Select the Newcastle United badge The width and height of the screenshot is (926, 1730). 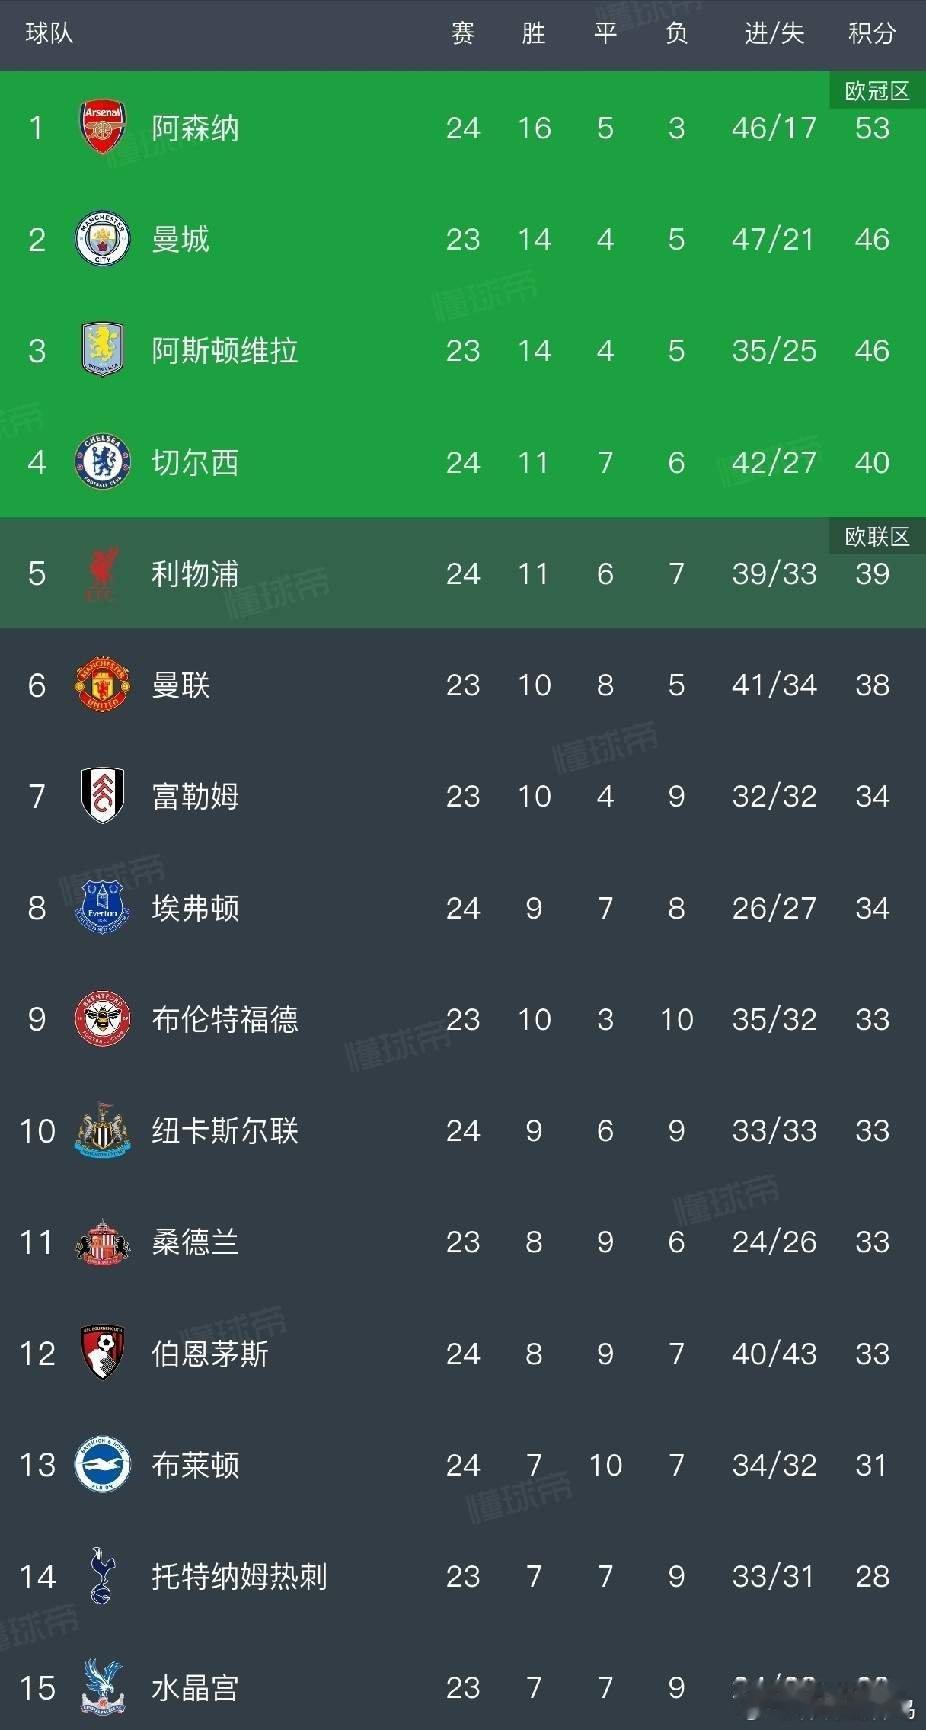[x=103, y=1130]
